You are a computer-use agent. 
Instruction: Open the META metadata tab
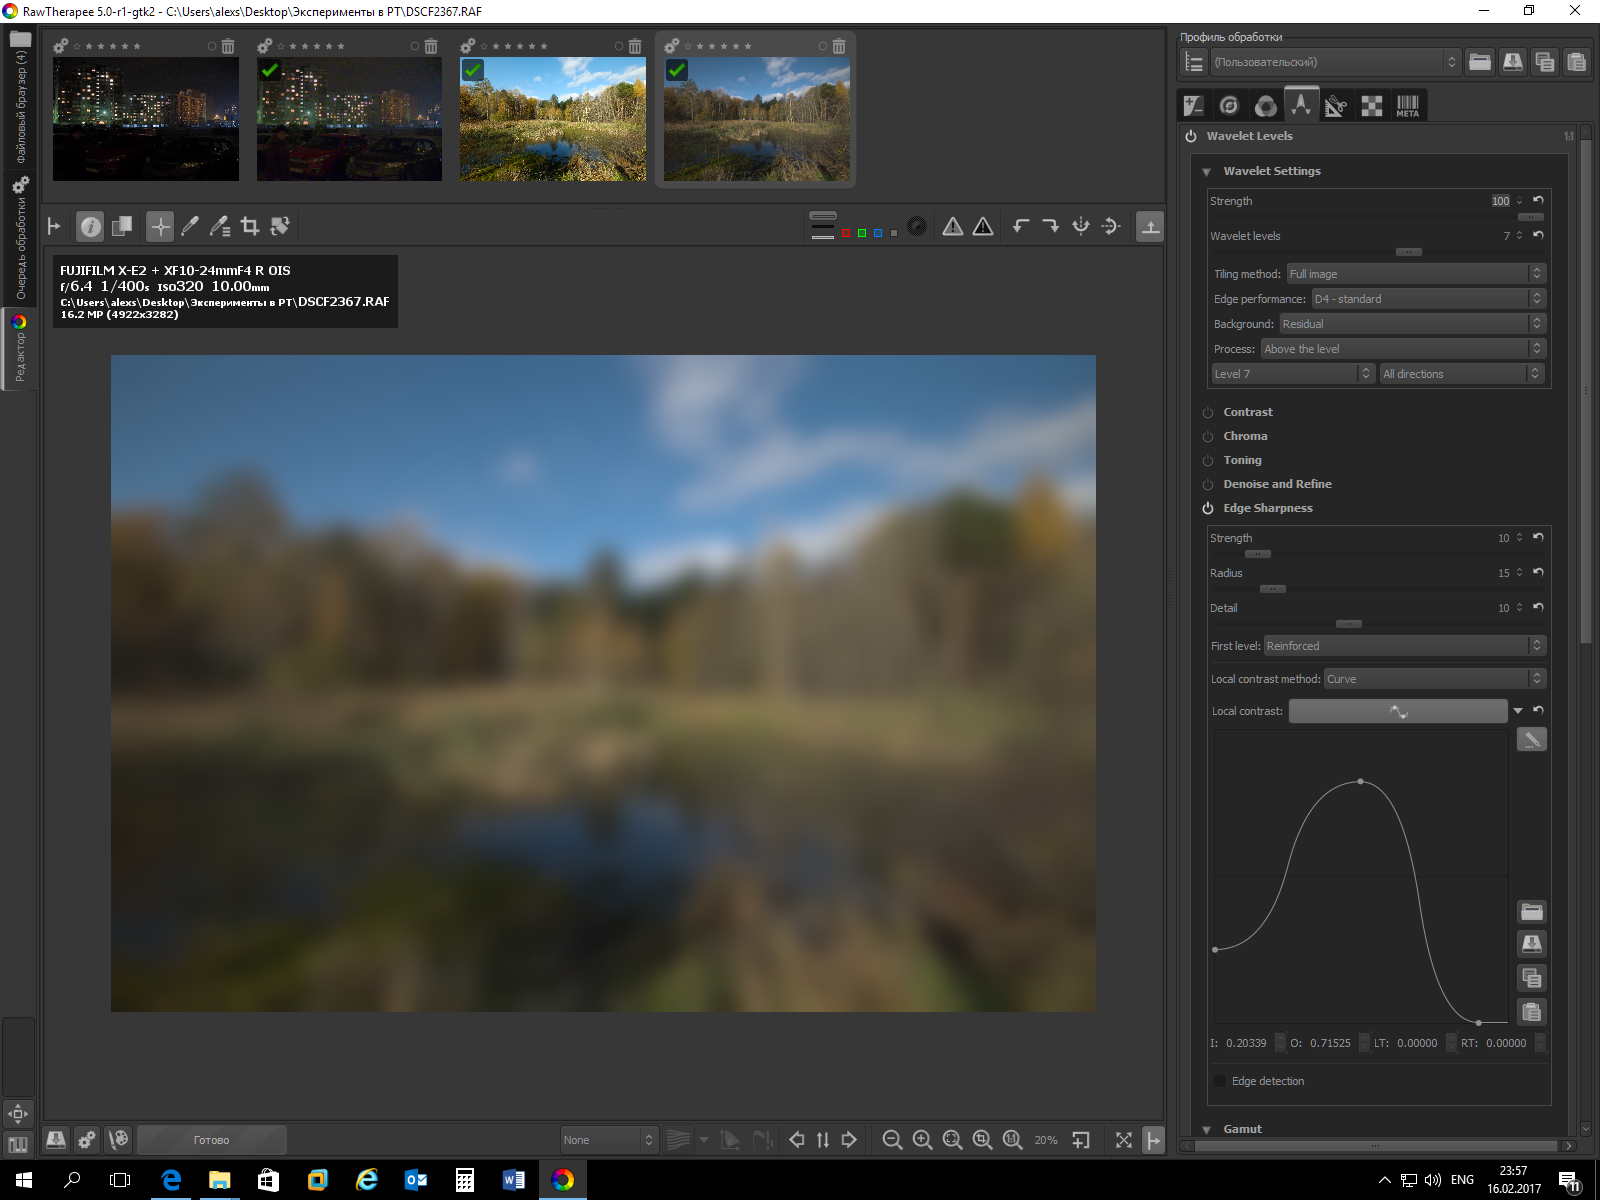1408,105
